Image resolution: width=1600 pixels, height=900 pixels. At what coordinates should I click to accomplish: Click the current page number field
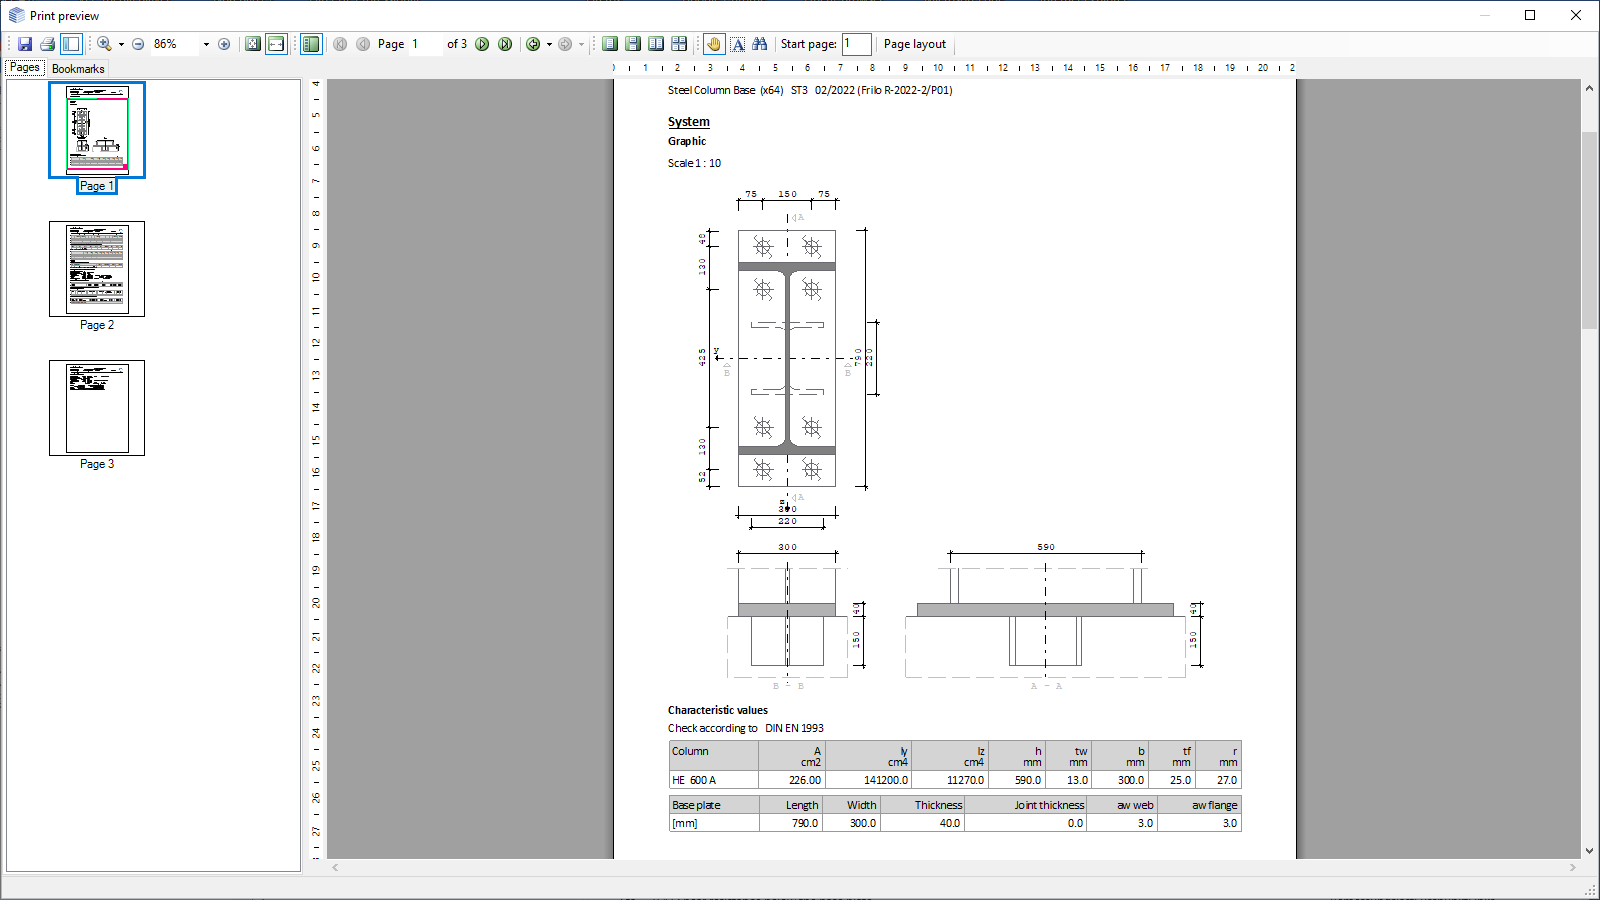click(425, 44)
